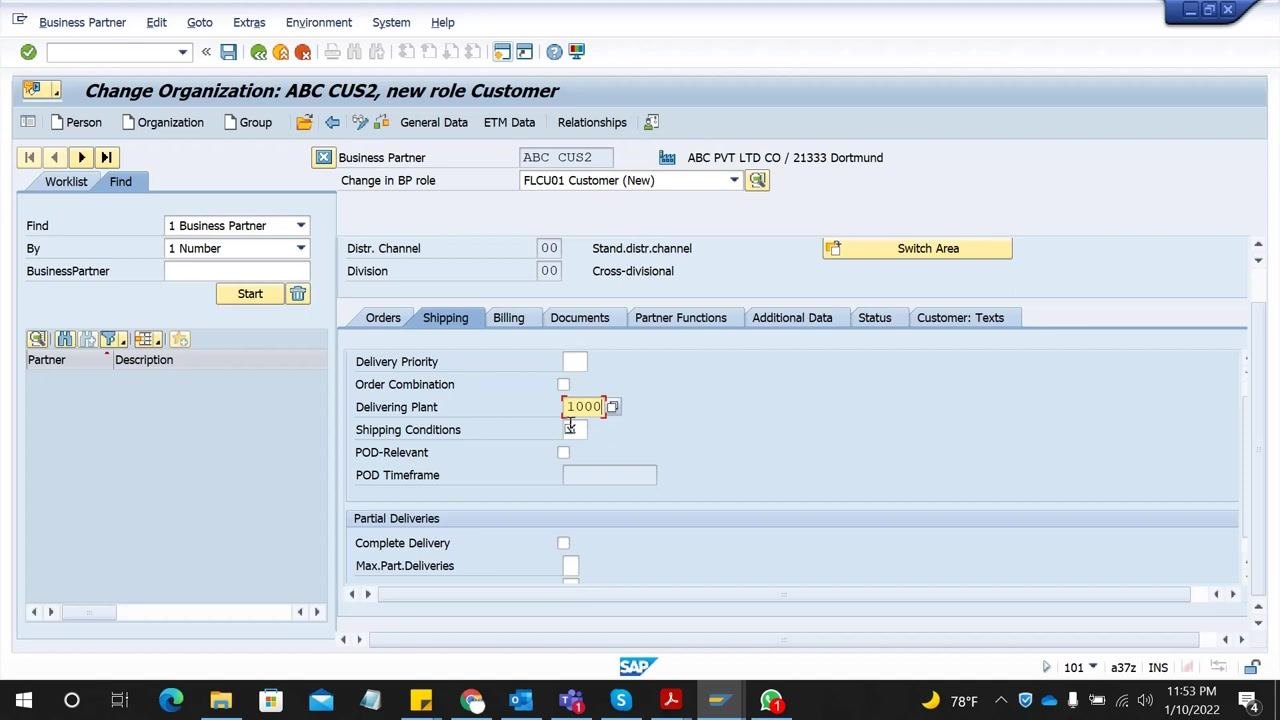
Task: Click the blue back arrow in the application toolbar
Action: (332, 122)
